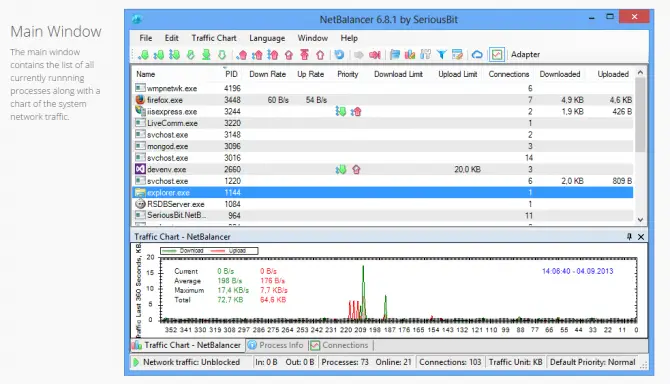Open the File menu
This screenshot has width=670, height=384.
pos(146,38)
